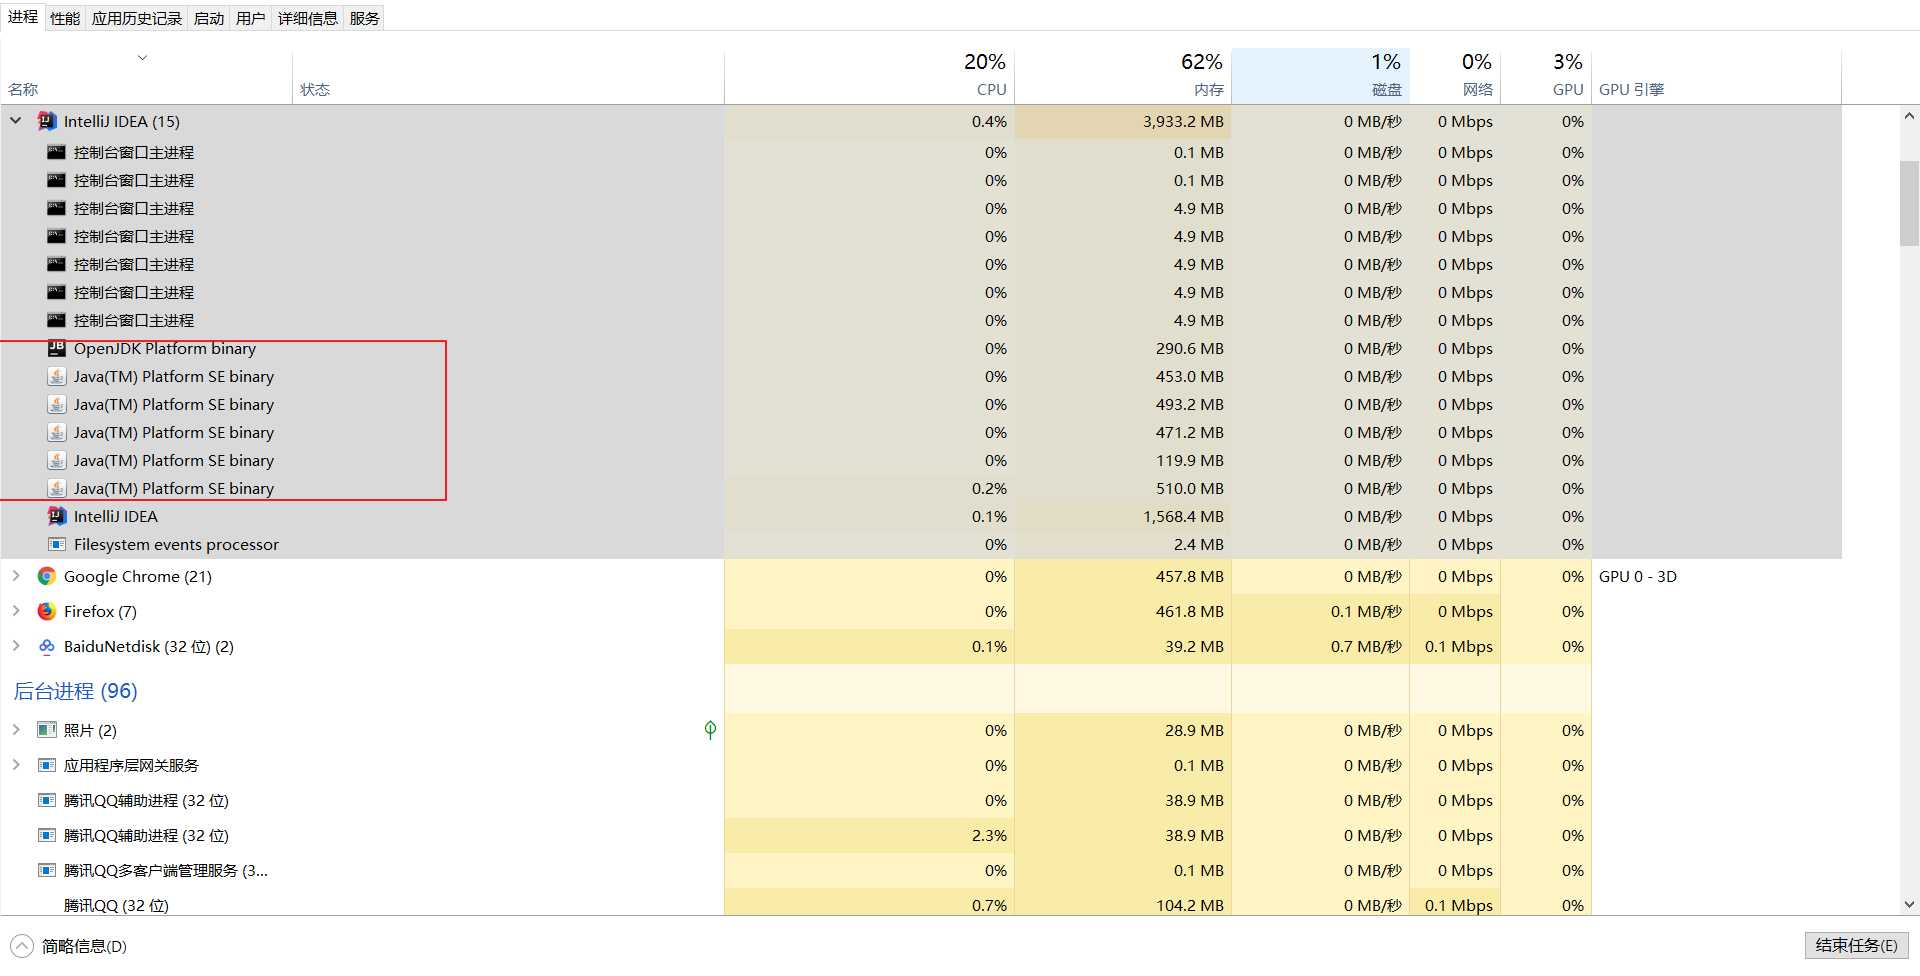Sort by the 名称 column header
This screenshot has width=1920, height=976.
tap(147, 75)
